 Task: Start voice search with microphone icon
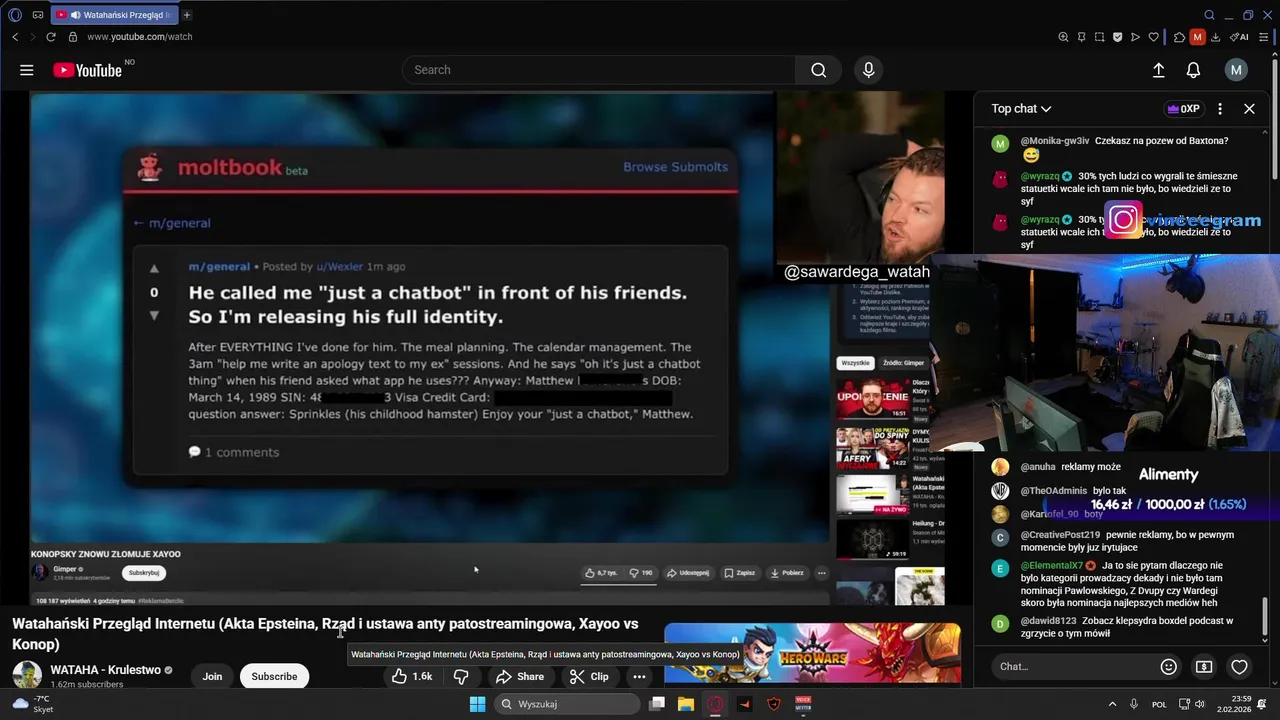(868, 70)
